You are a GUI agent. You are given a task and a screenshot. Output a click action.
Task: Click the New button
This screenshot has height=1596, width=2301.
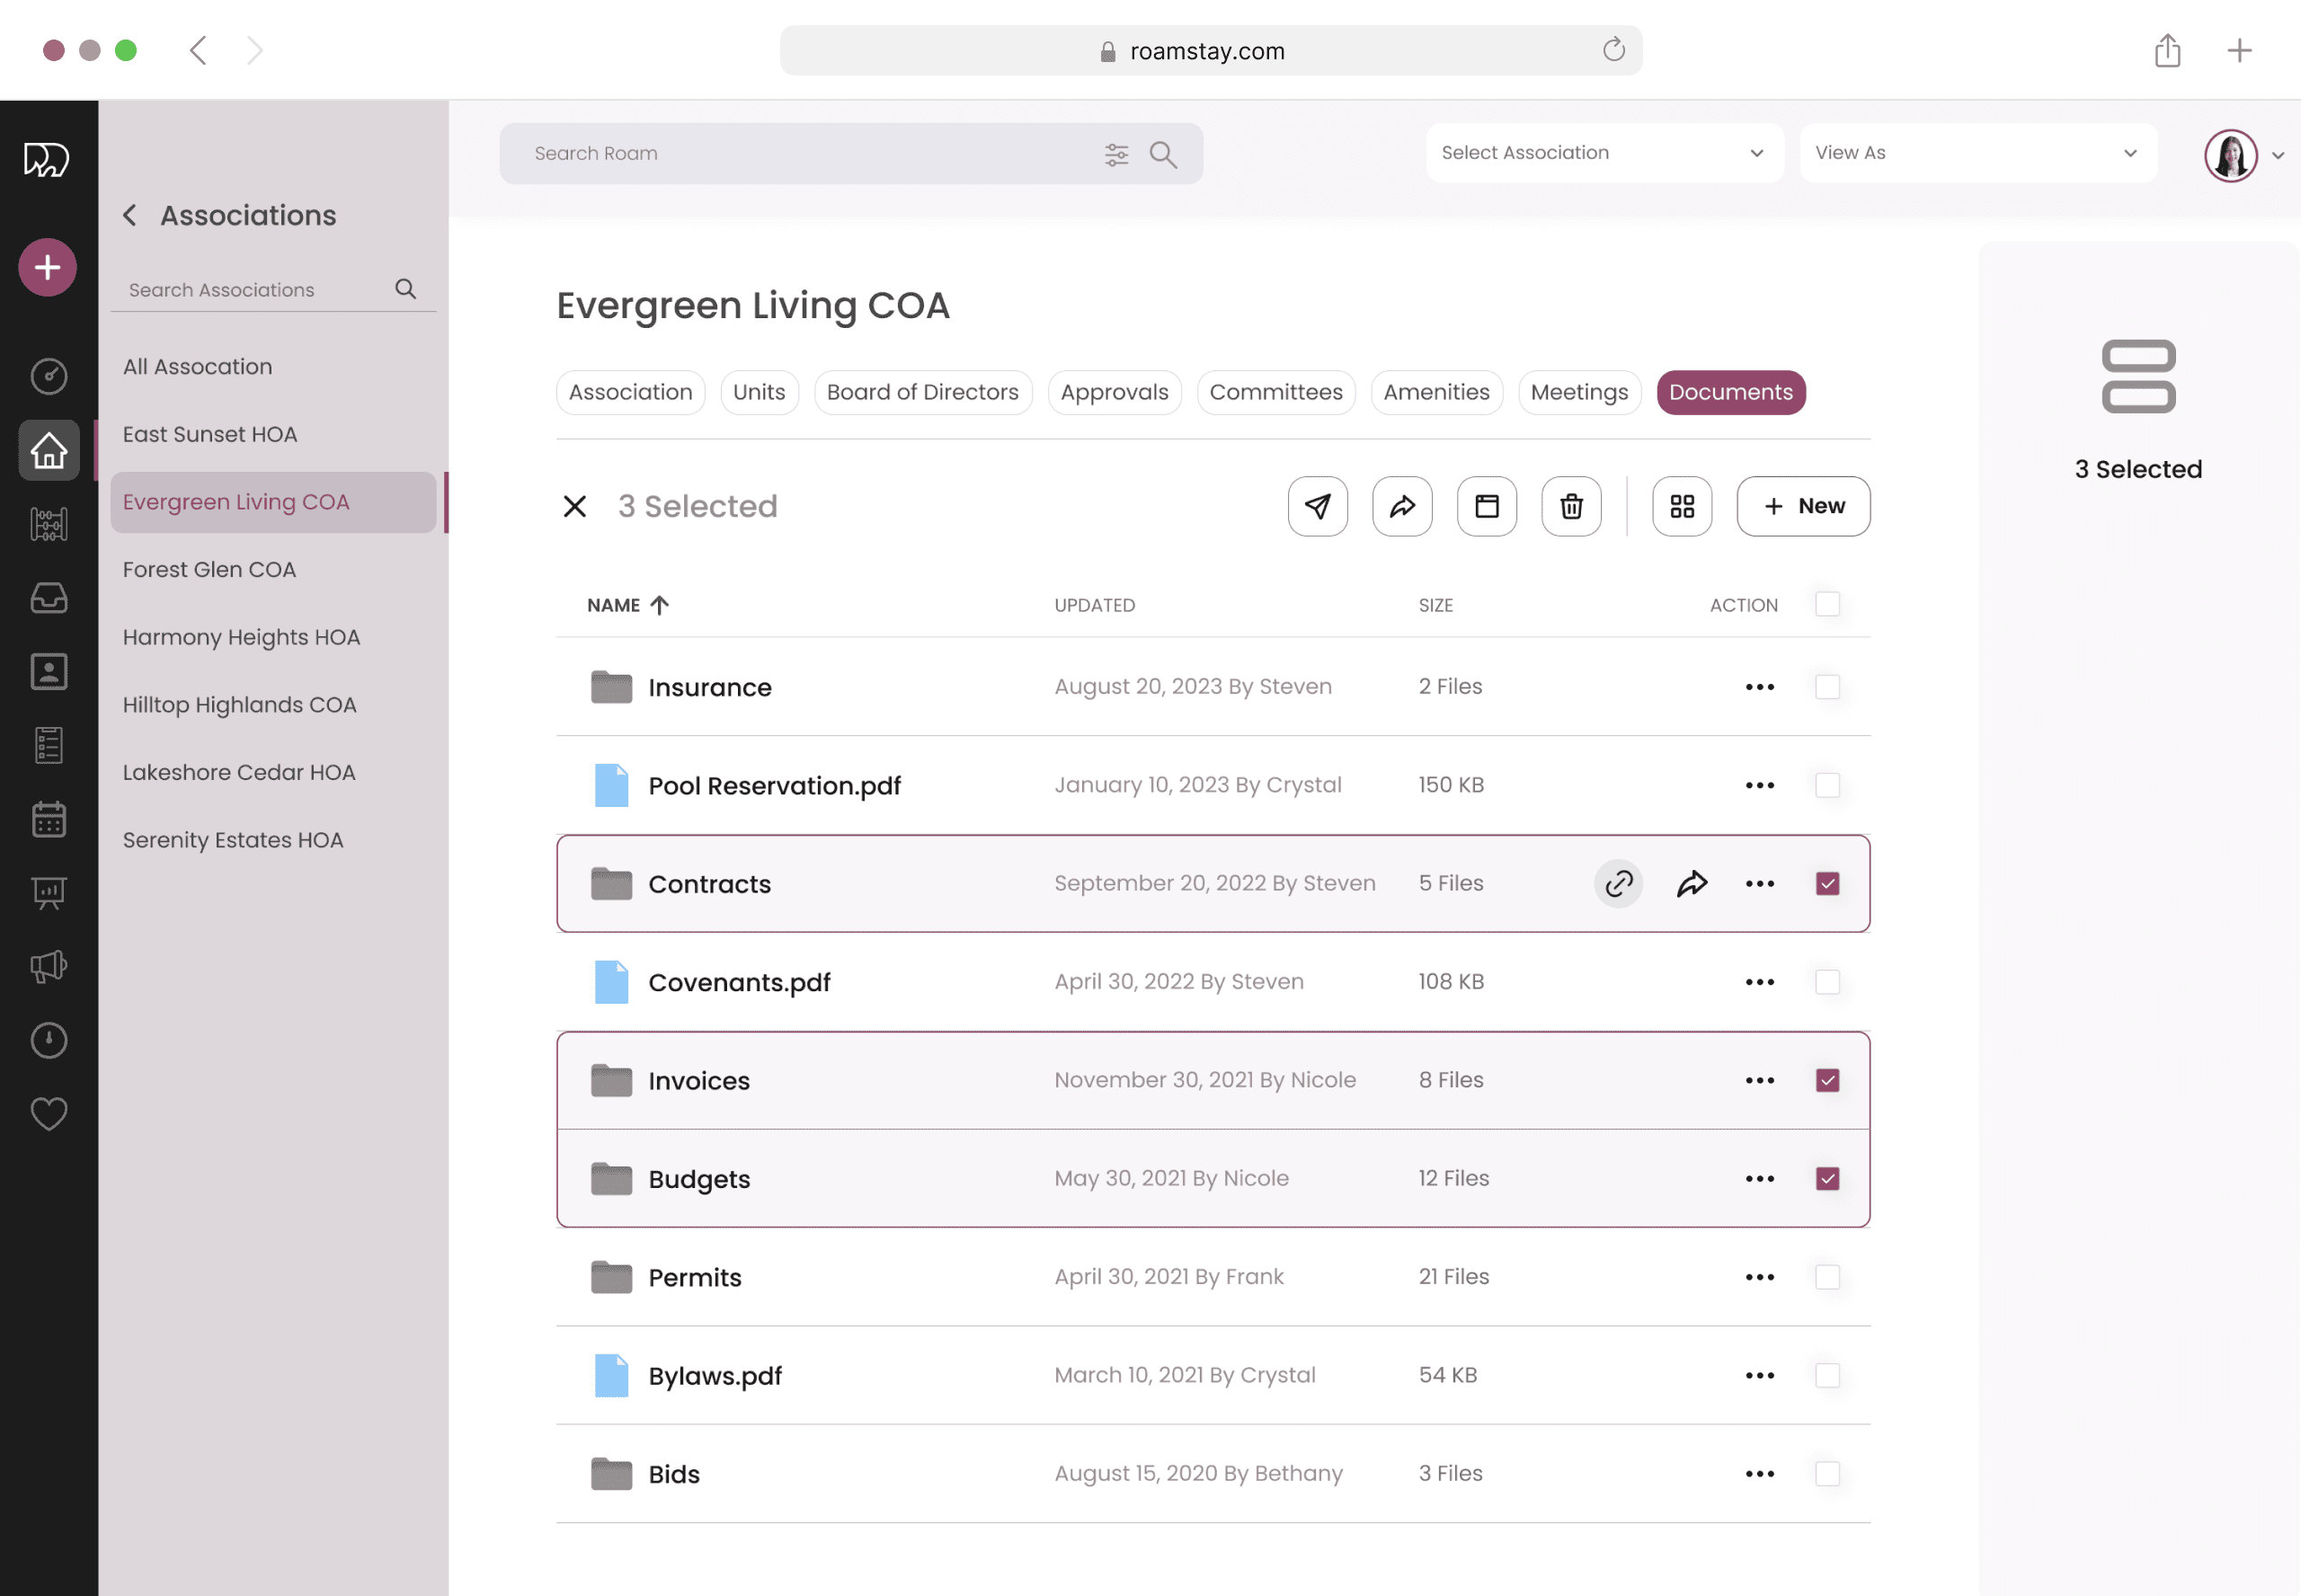[1803, 506]
